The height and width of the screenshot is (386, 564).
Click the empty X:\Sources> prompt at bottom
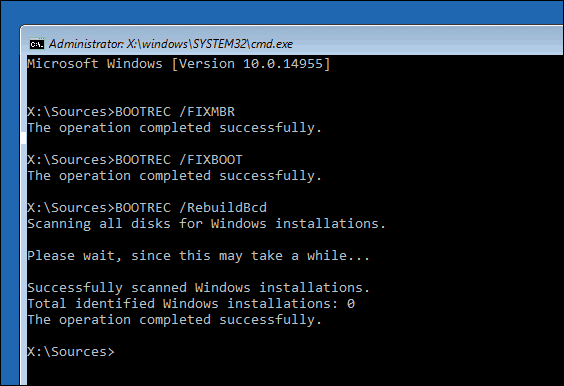coord(71,352)
